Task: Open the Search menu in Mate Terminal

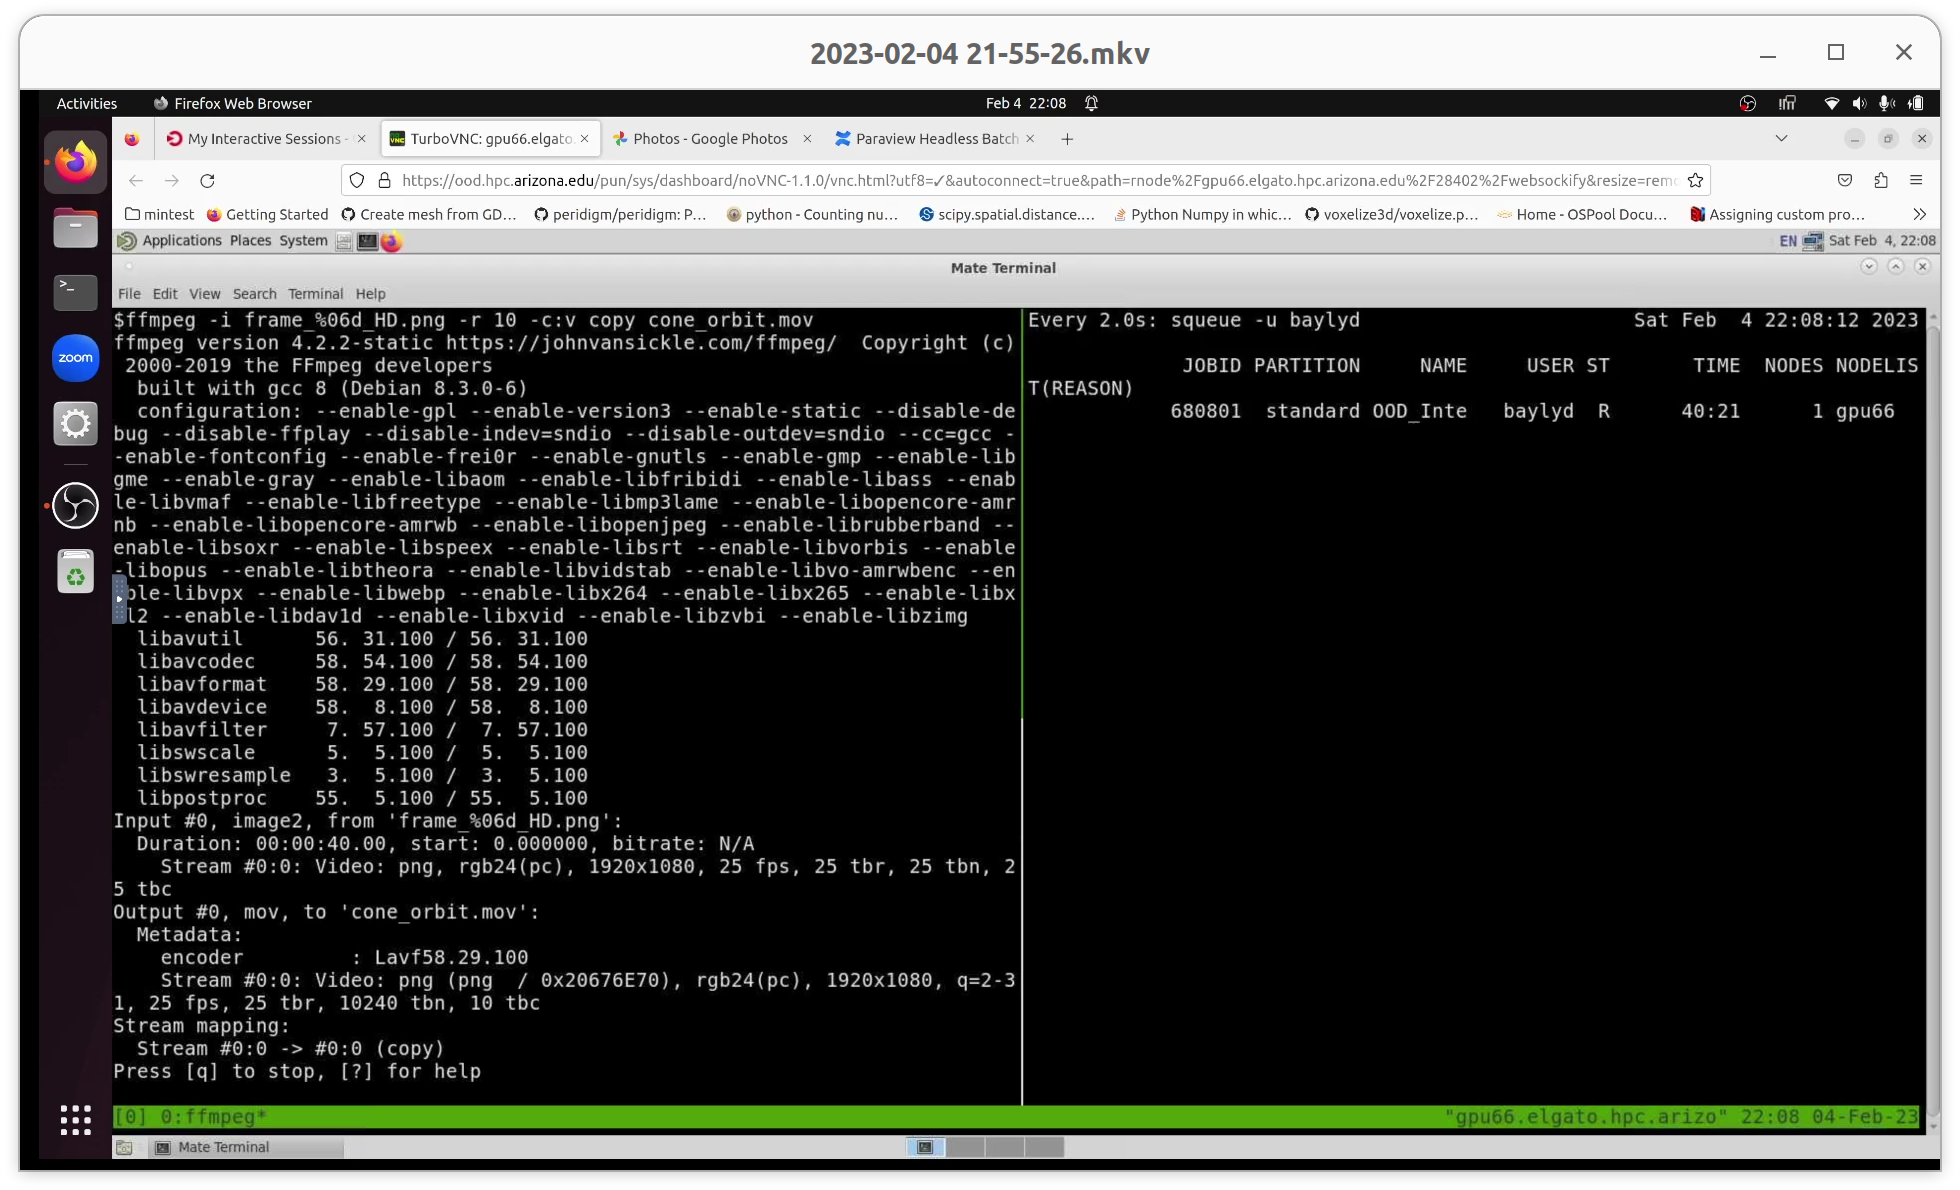Action: [x=254, y=293]
